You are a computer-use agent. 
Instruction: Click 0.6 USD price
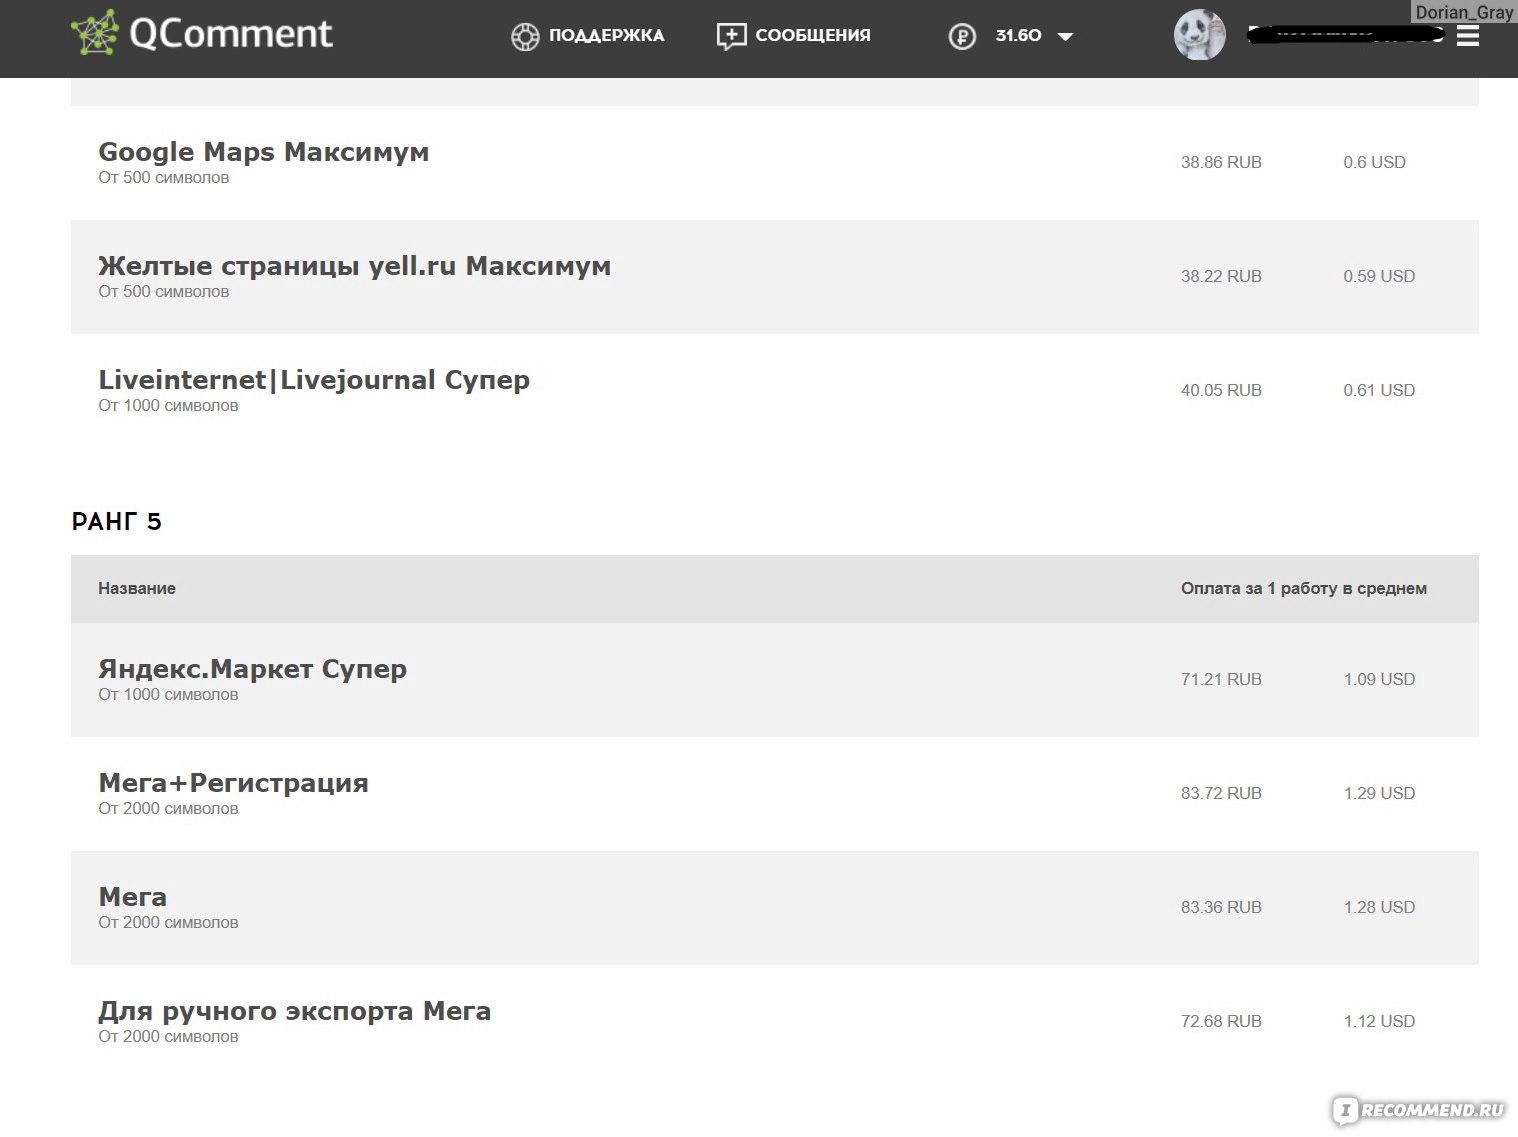click(1374, 162)
